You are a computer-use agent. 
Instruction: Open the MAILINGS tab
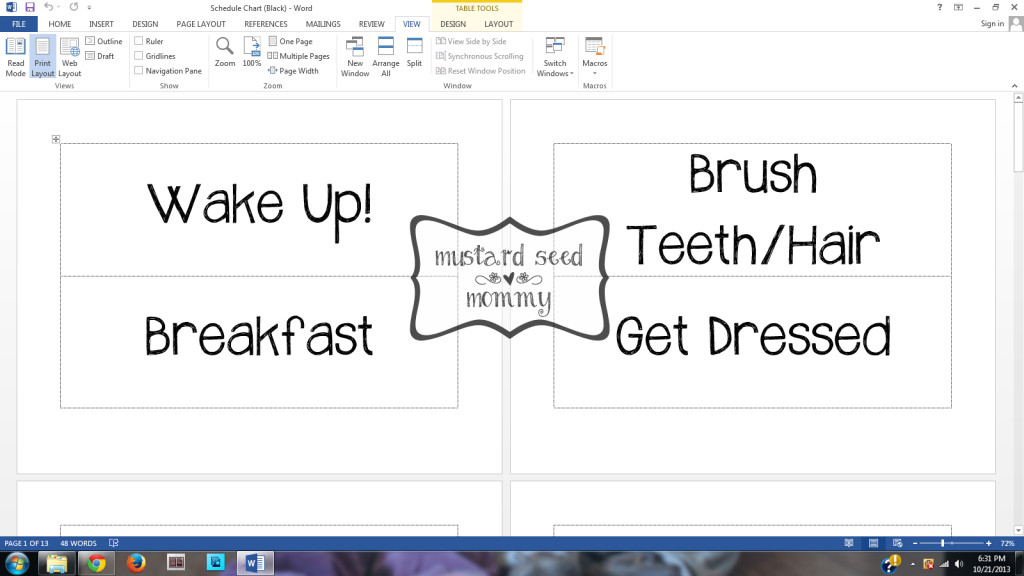pos(323,24)
